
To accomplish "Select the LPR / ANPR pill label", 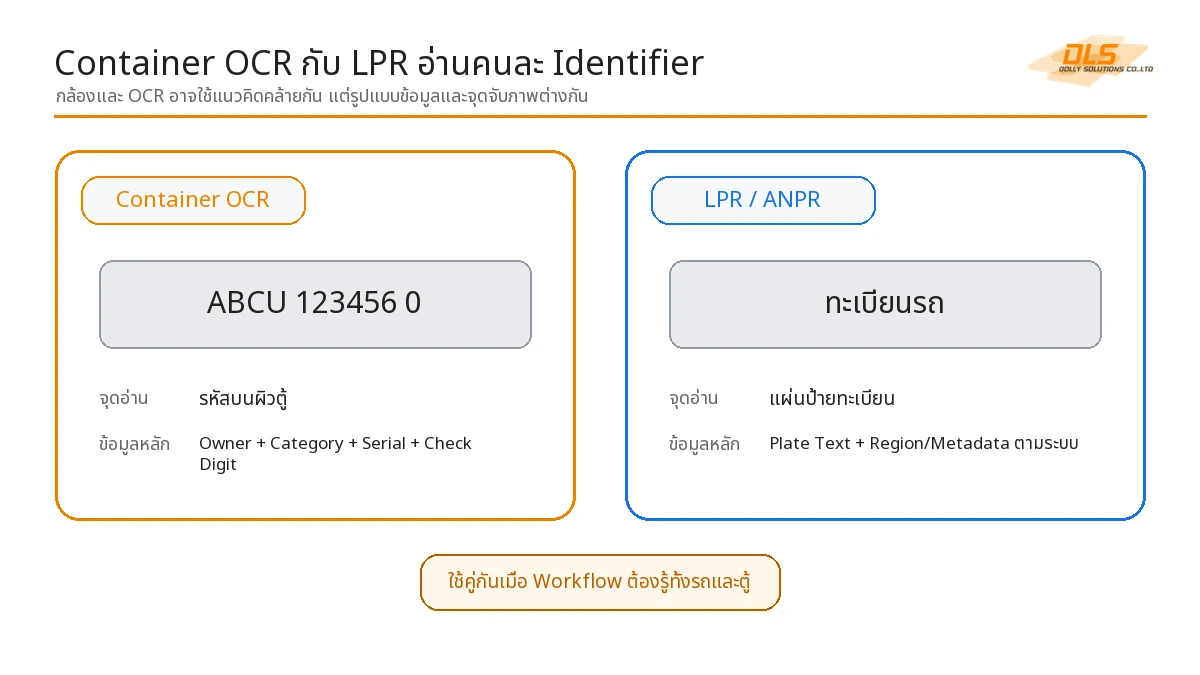I will (x=763, y=200).
